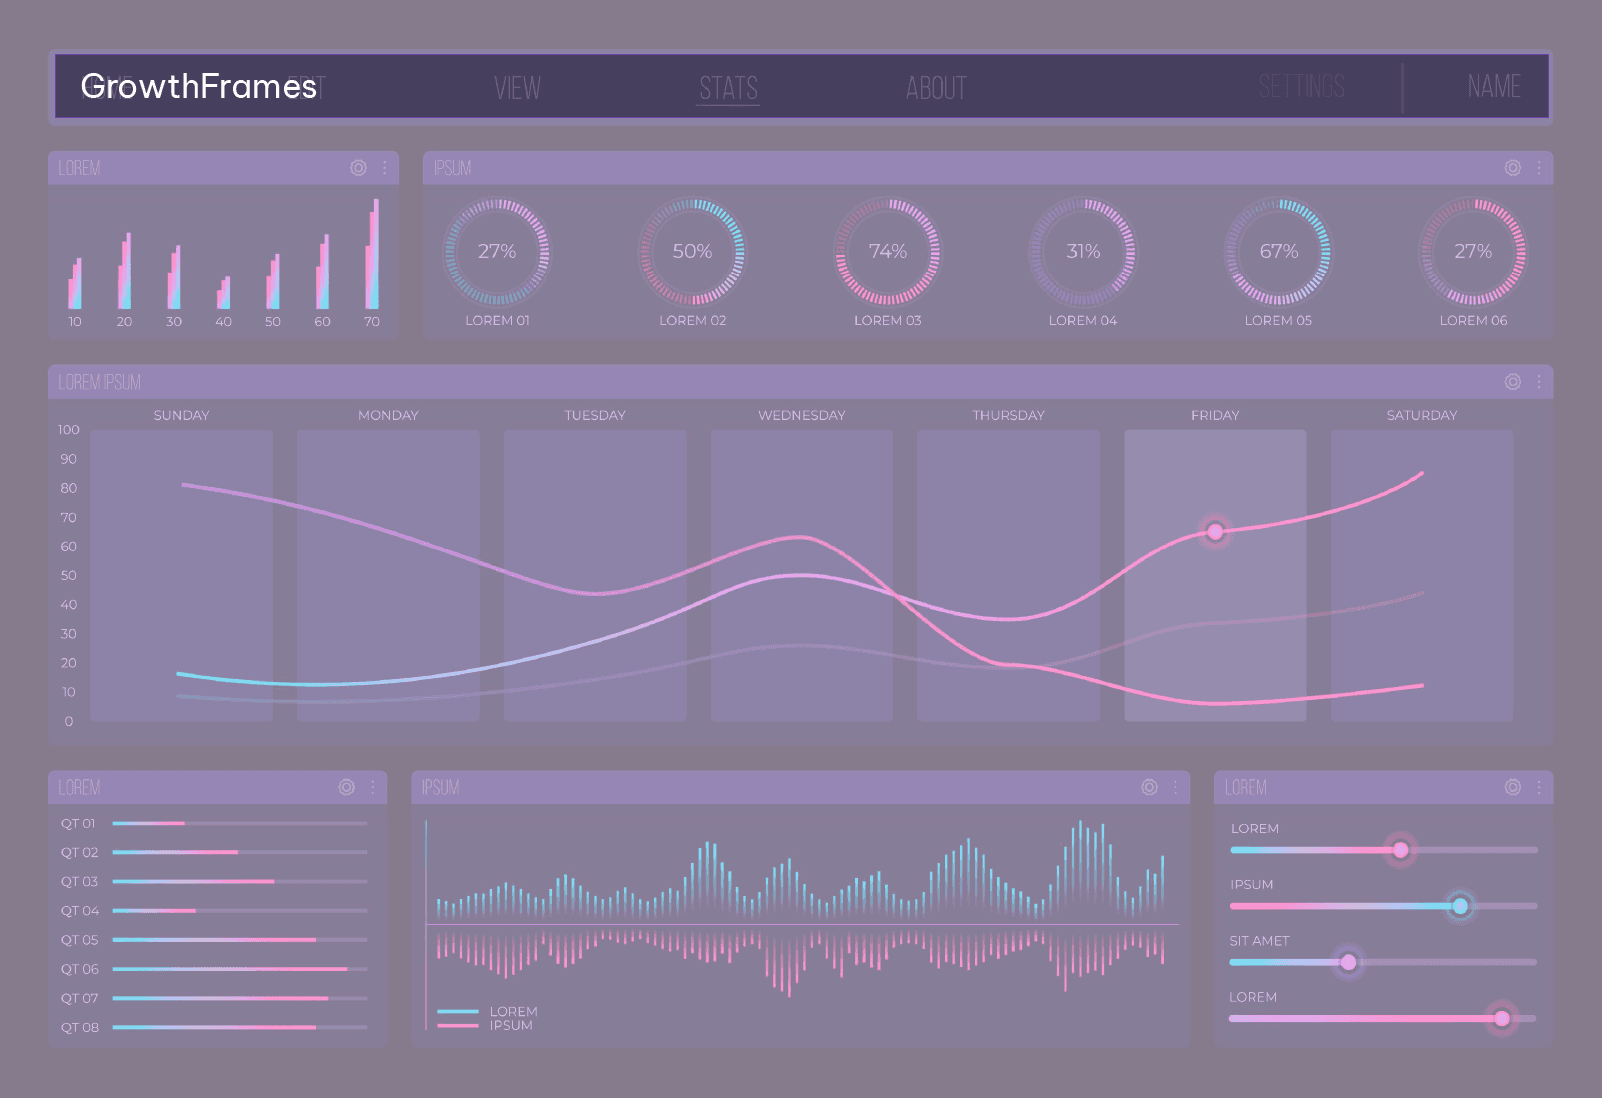Open the VIEW menu item
Screen dimensions: 1602x1098
517,88
